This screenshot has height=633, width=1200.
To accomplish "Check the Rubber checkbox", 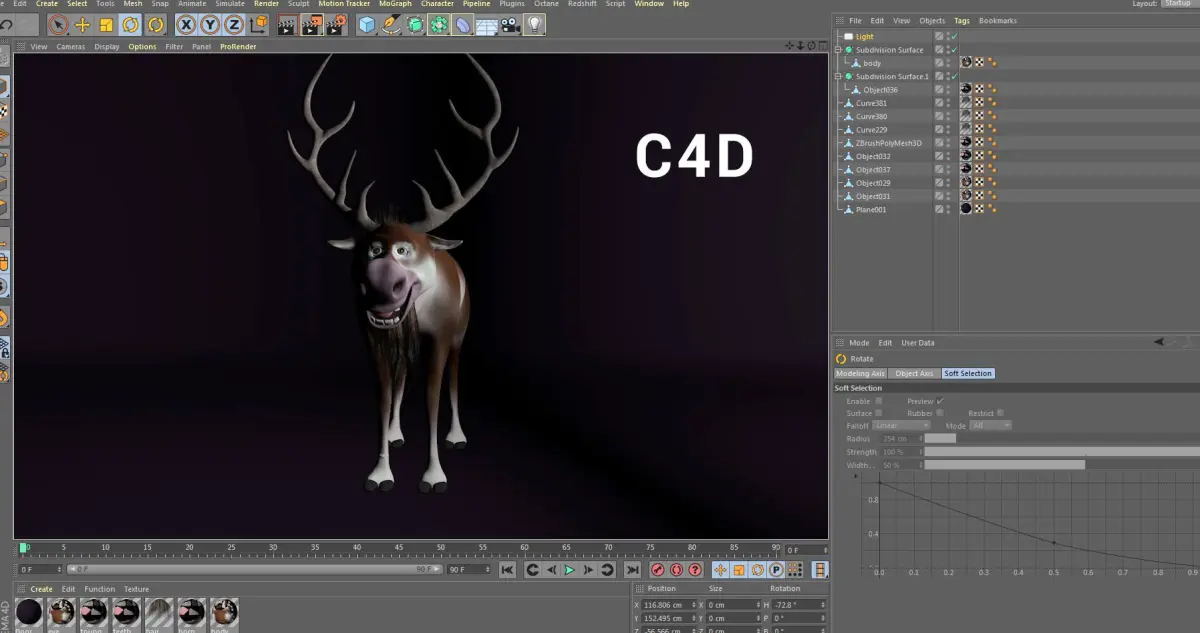I will pos(940,413).
